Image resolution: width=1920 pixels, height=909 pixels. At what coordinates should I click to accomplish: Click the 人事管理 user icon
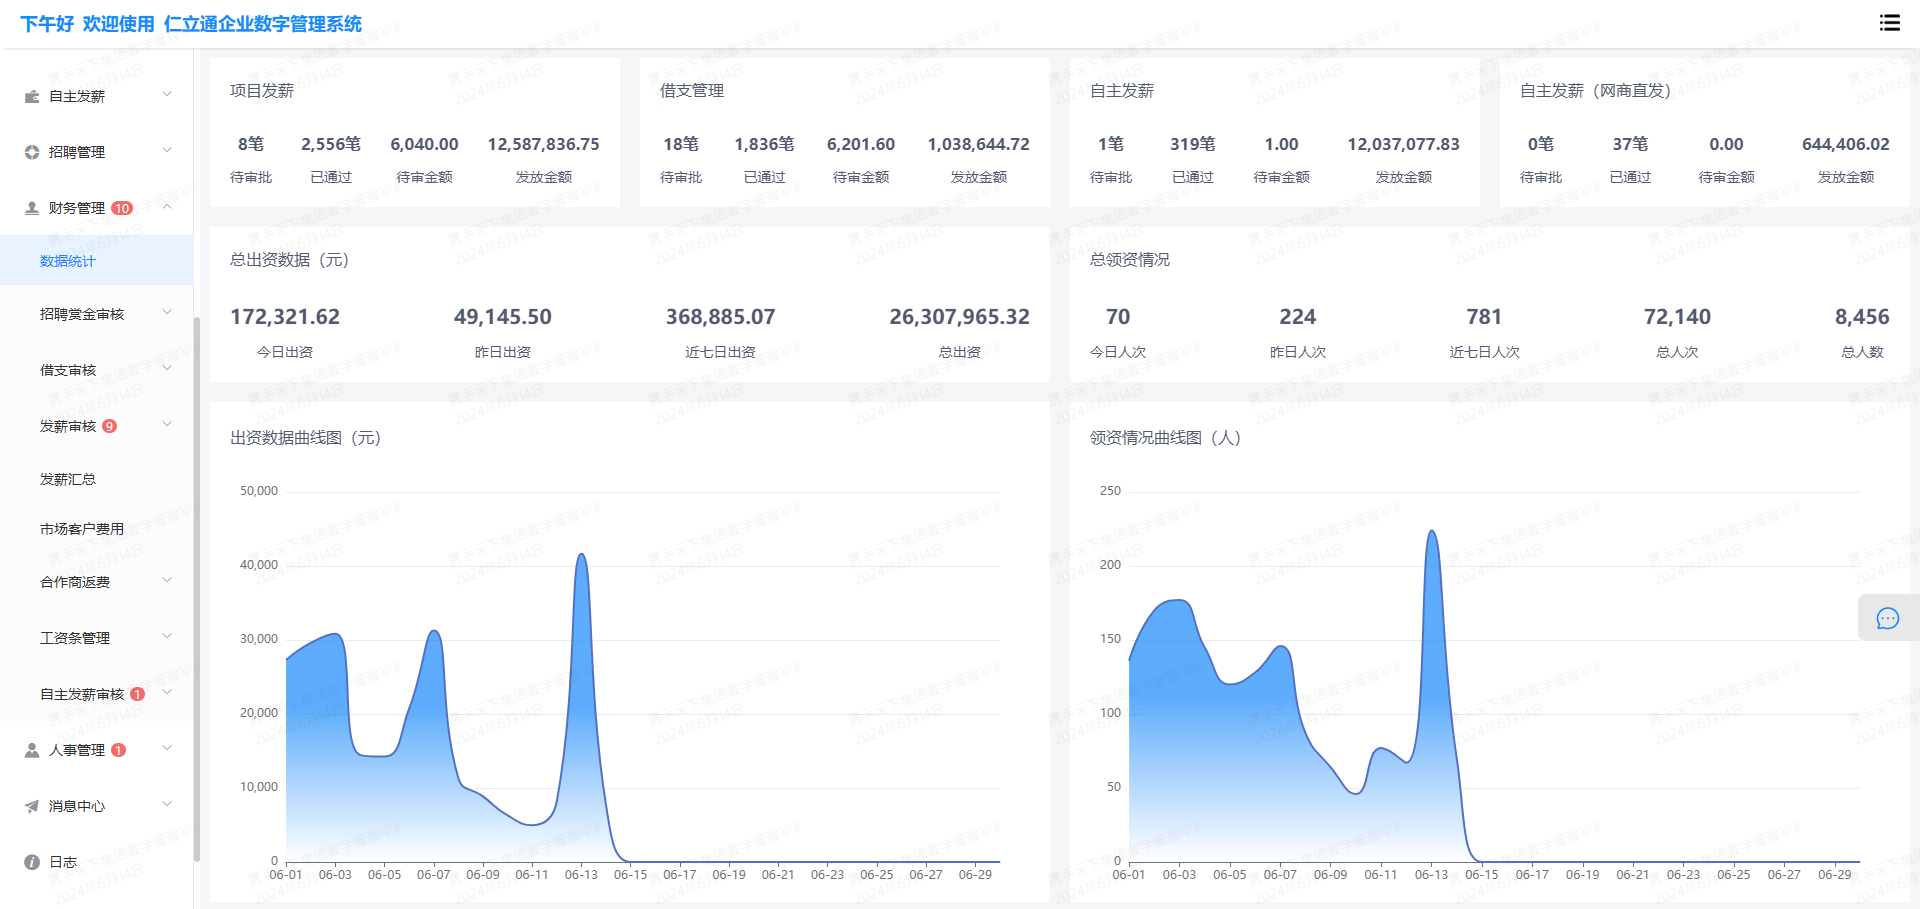click(32, 750)
